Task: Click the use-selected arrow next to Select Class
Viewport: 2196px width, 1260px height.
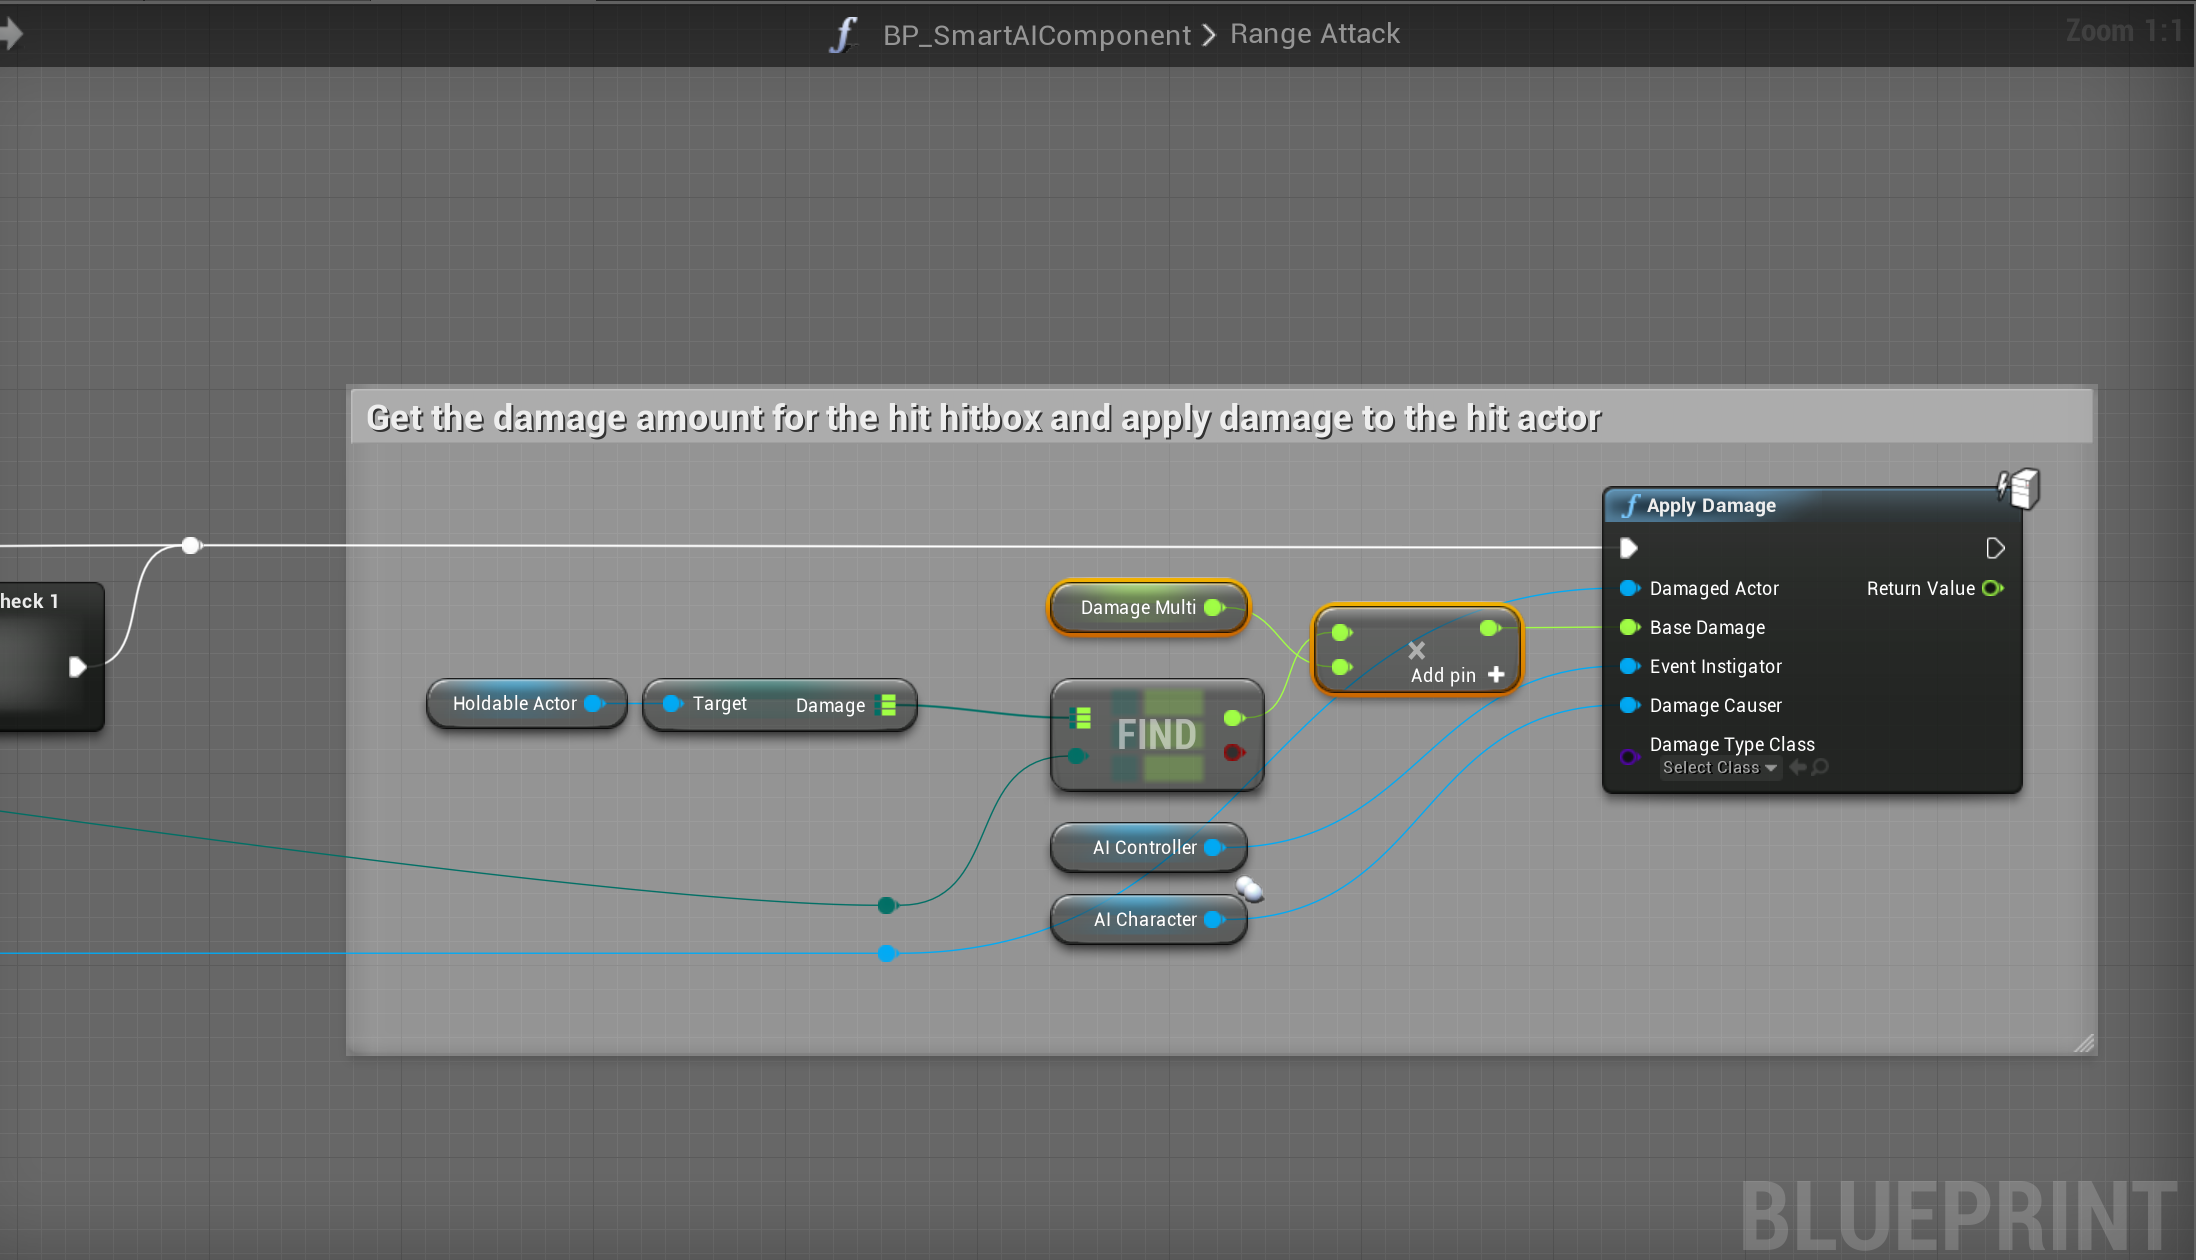Action: [x=1798, y=767]
